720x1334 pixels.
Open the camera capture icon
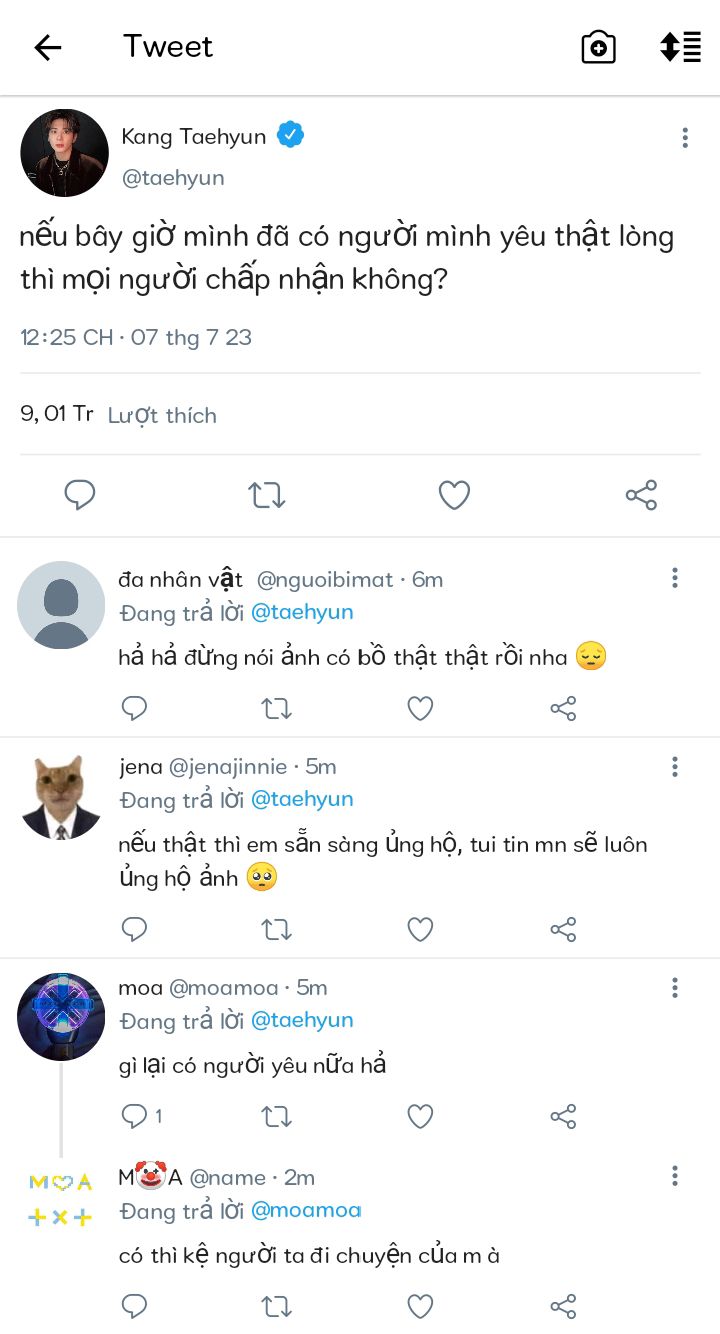[x=598, y=47]
